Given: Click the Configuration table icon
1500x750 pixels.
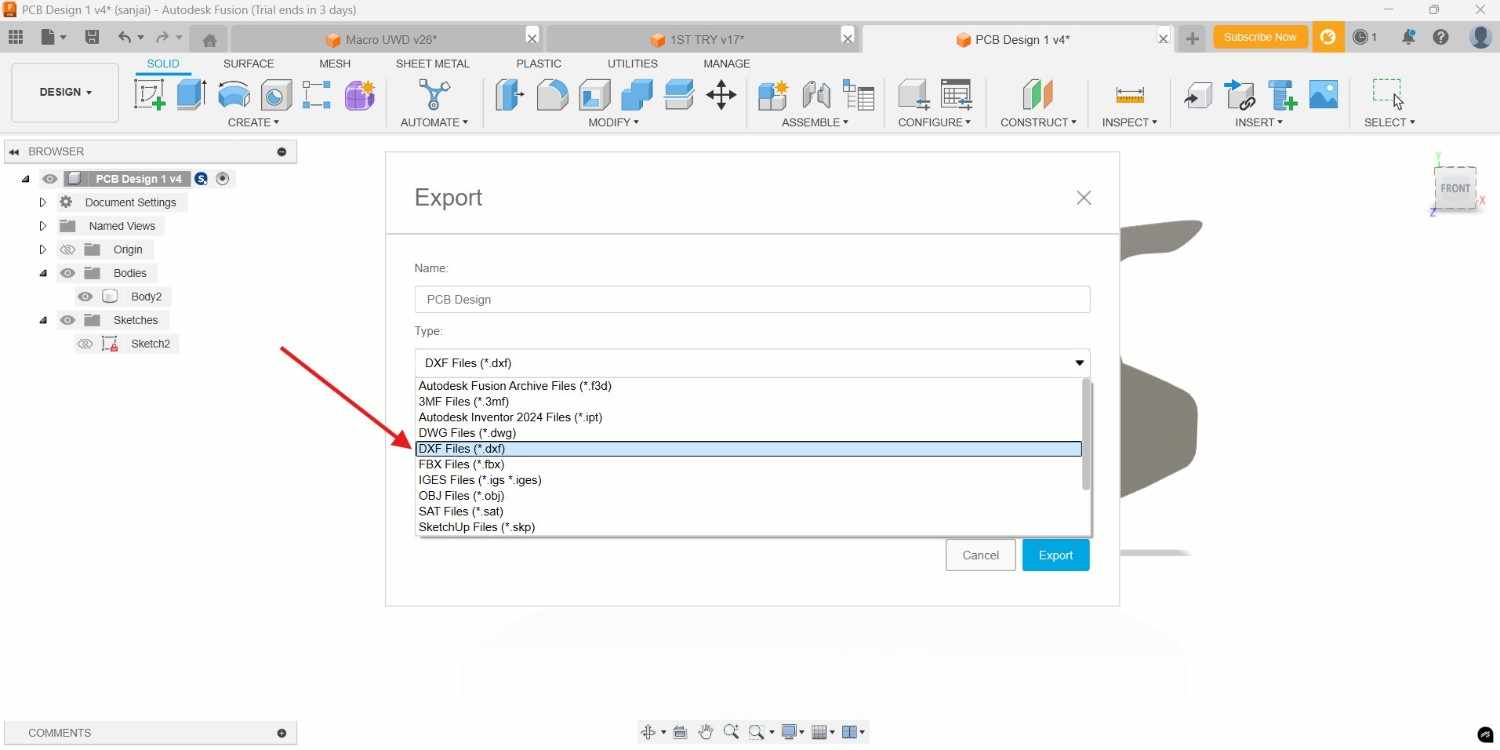Looking at the screenshot, I should click(x=956, y=95).
